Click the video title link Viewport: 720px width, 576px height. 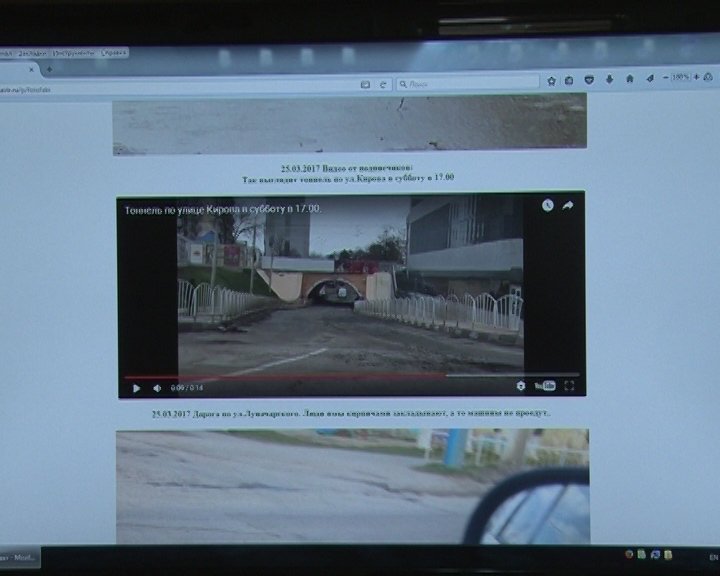coord(223,209)
